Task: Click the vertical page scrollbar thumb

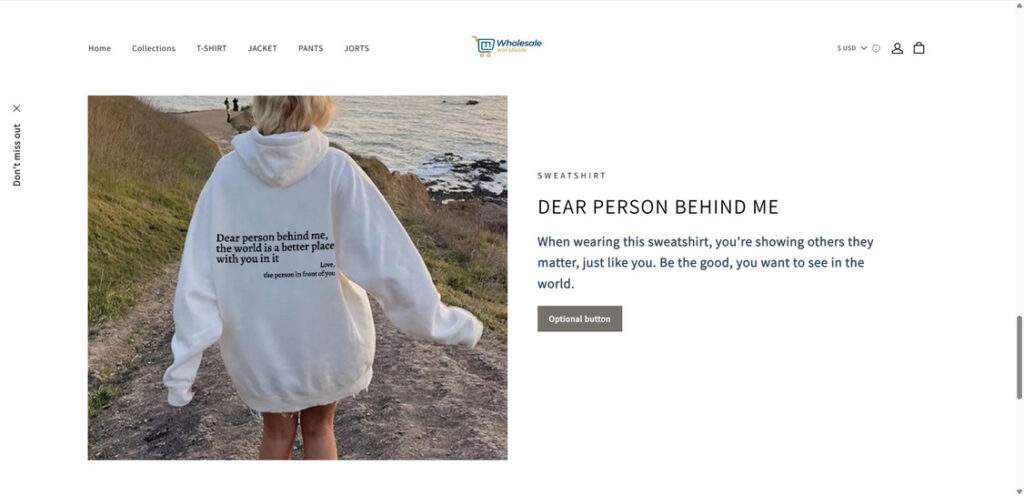Action: point(1019,358)
